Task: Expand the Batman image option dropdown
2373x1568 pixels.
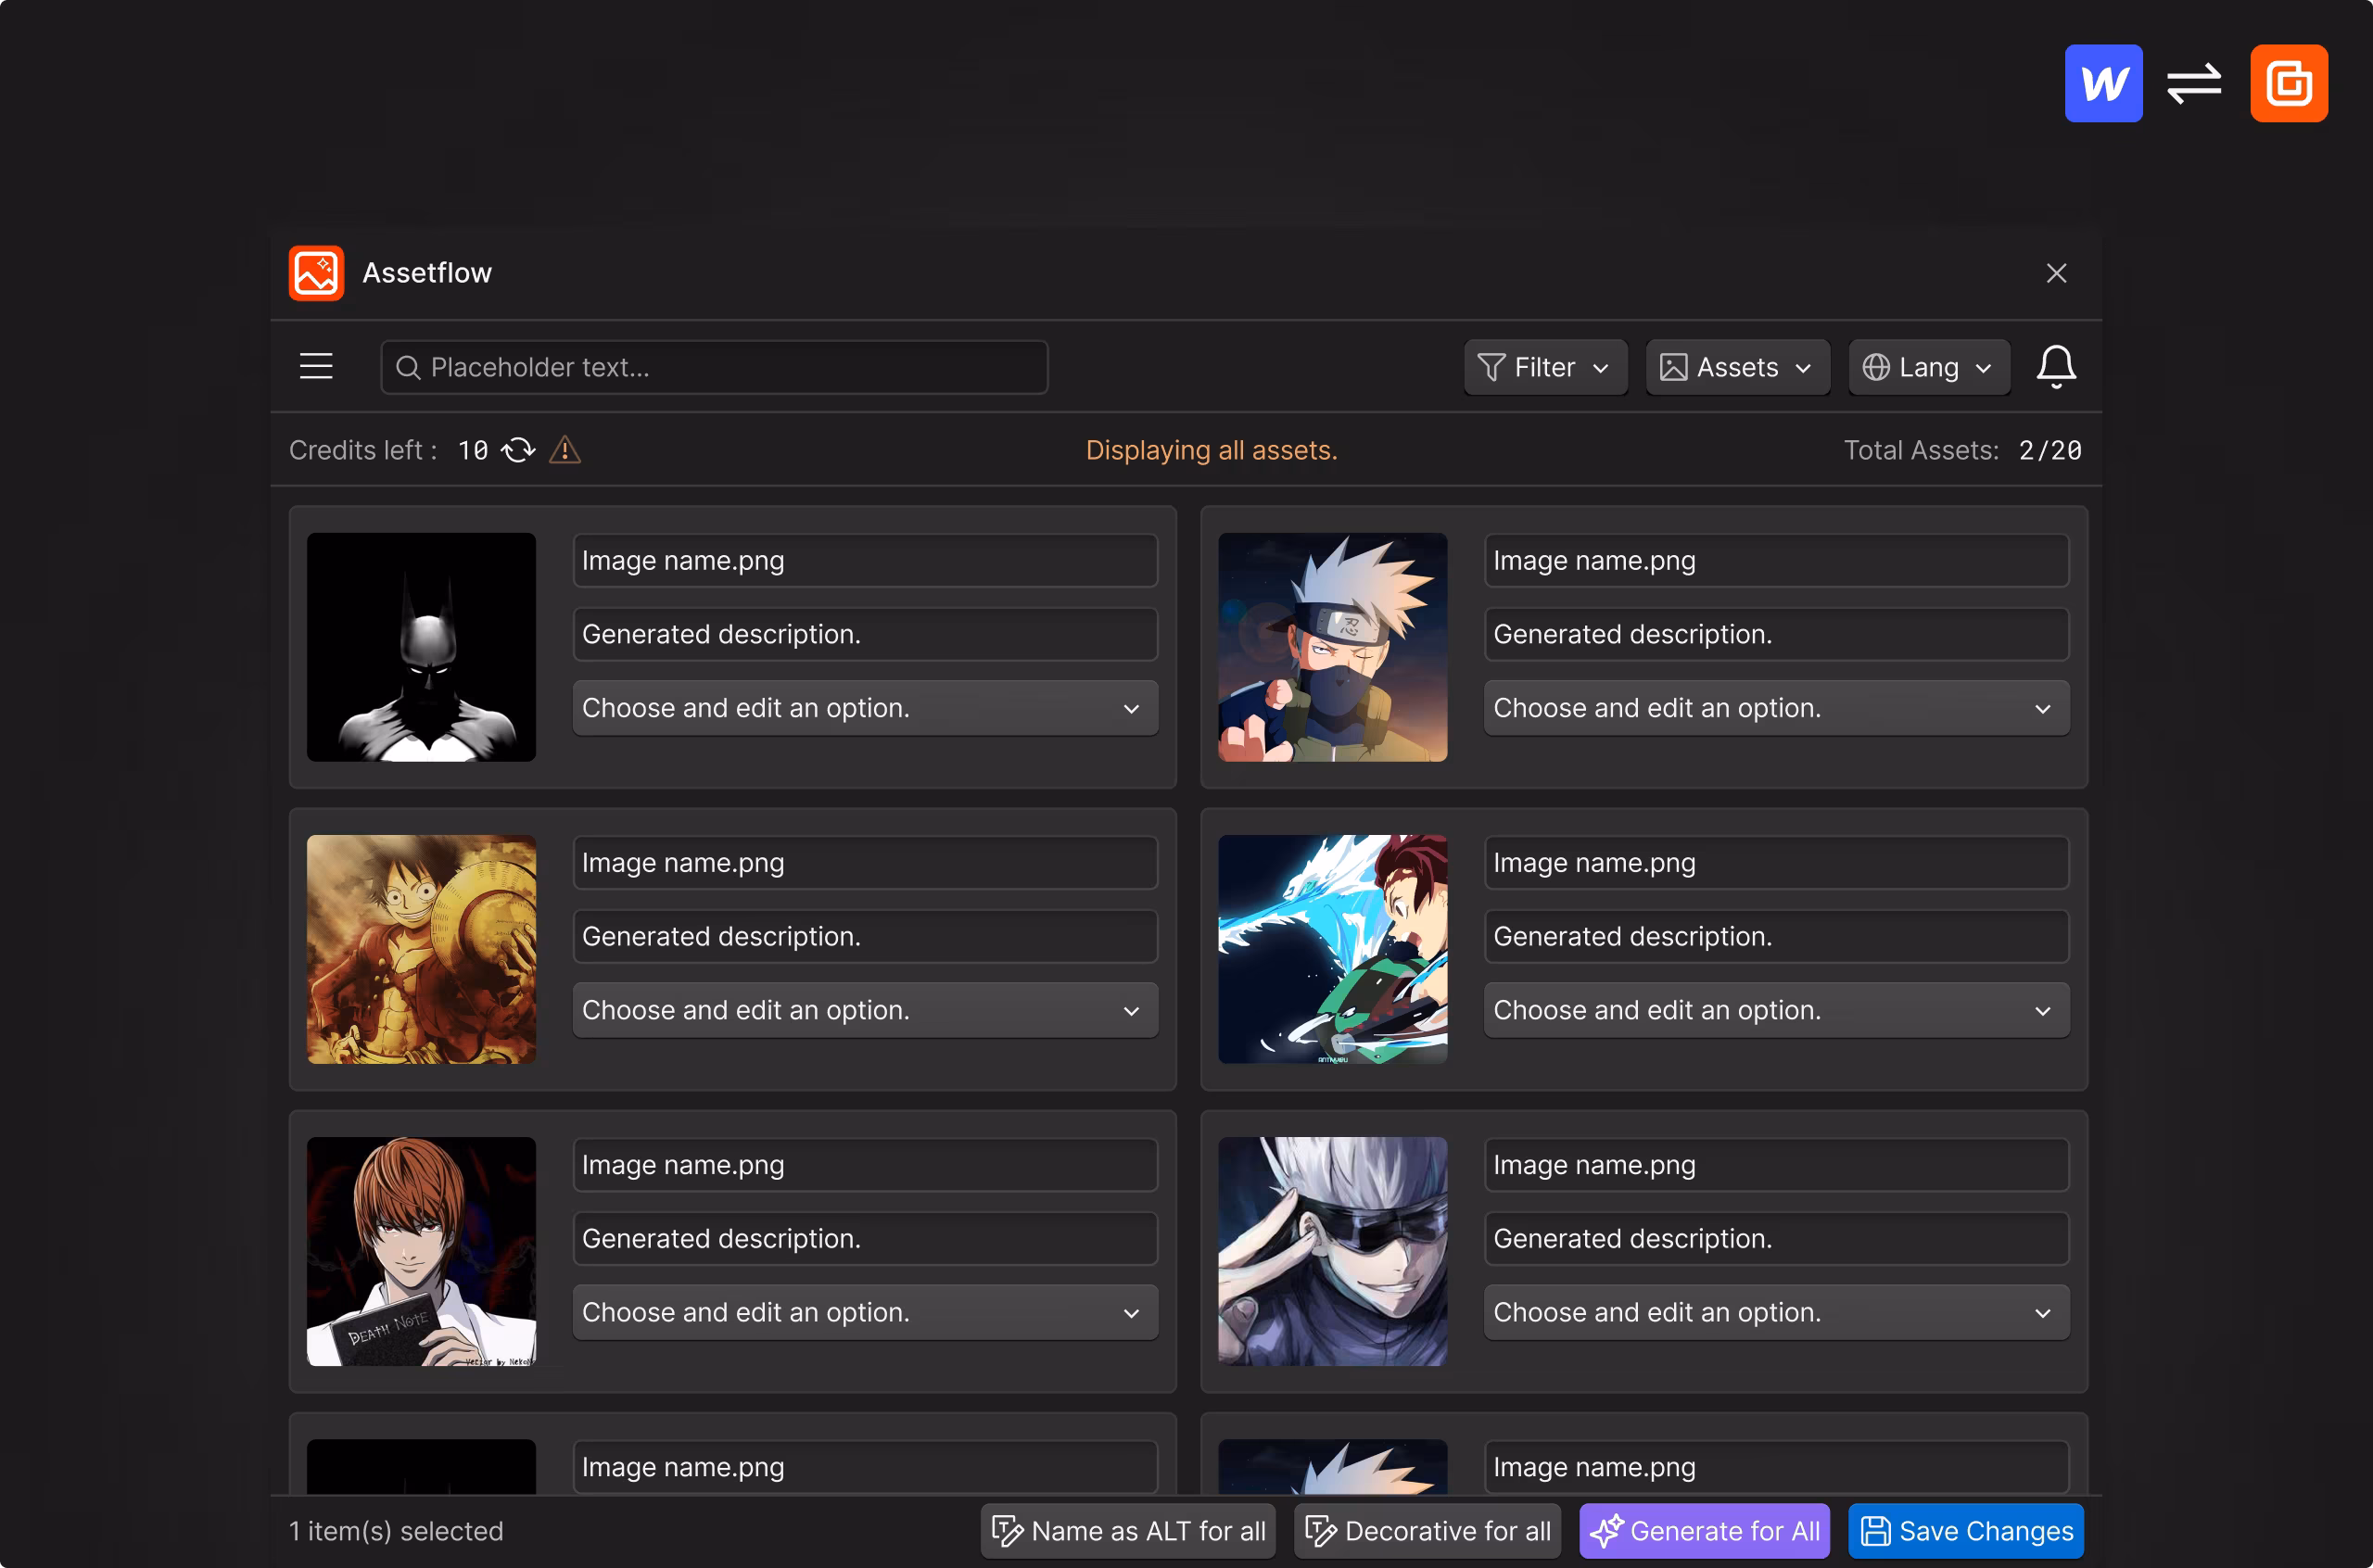Action: 865,708
